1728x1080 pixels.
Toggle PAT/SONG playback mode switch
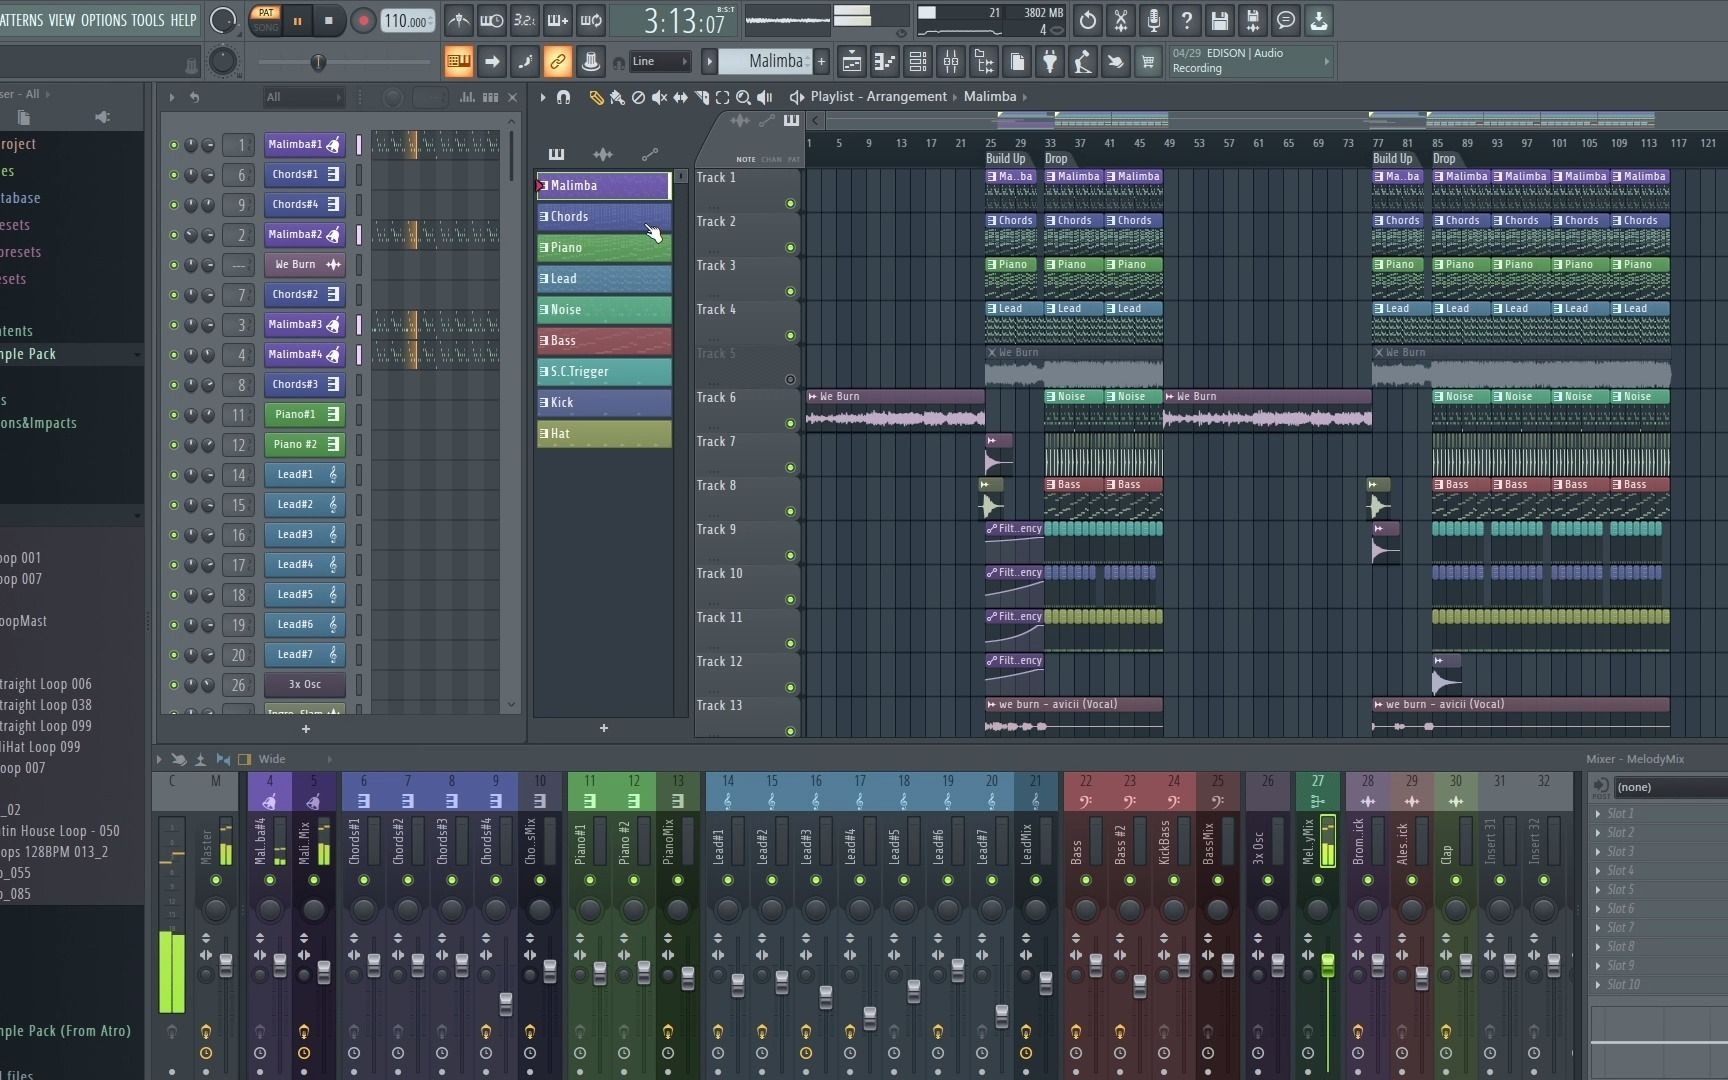(266, 20)
